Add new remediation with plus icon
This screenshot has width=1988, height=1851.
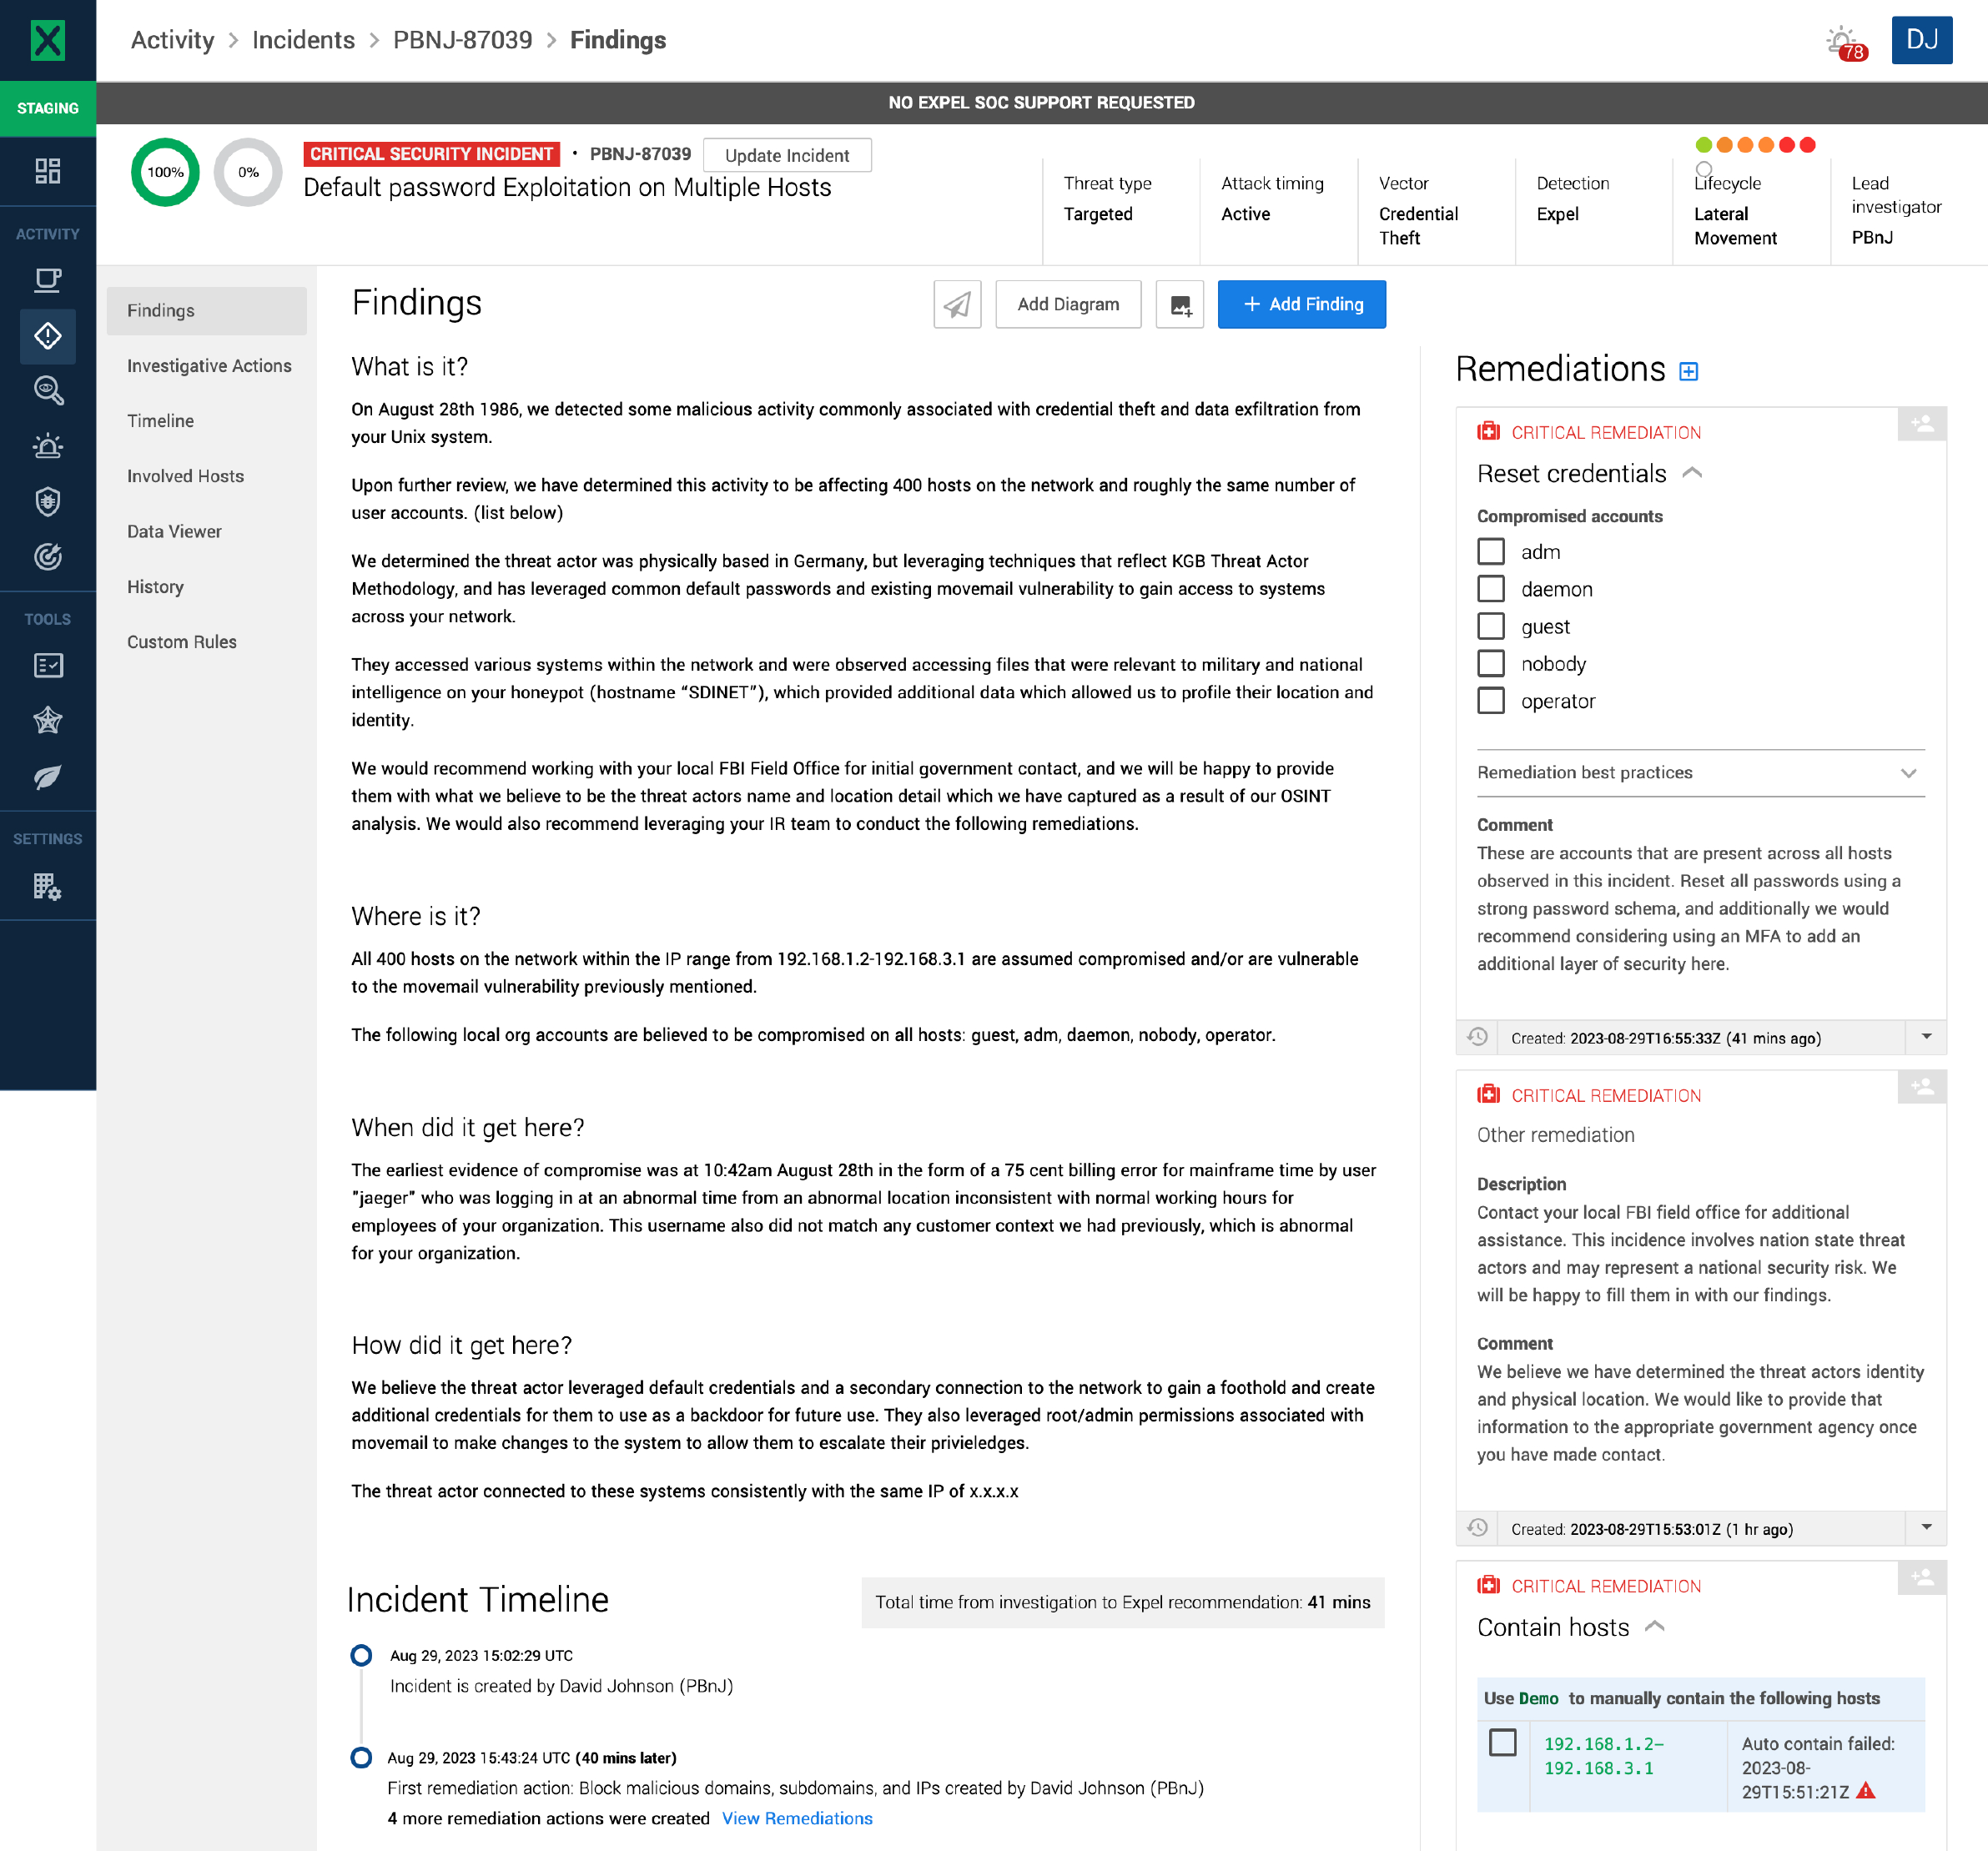click(x=1688, y=371)
